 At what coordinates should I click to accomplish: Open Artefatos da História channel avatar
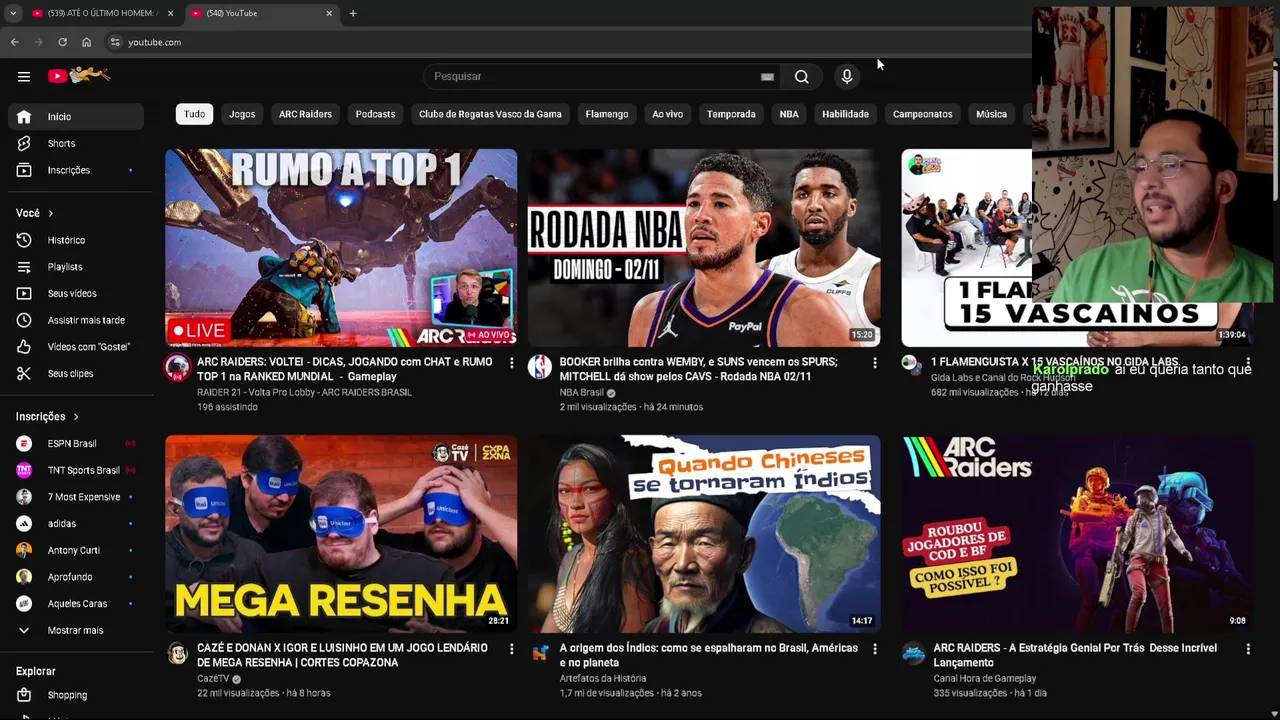pyautogui.click(x=540, y=653)
